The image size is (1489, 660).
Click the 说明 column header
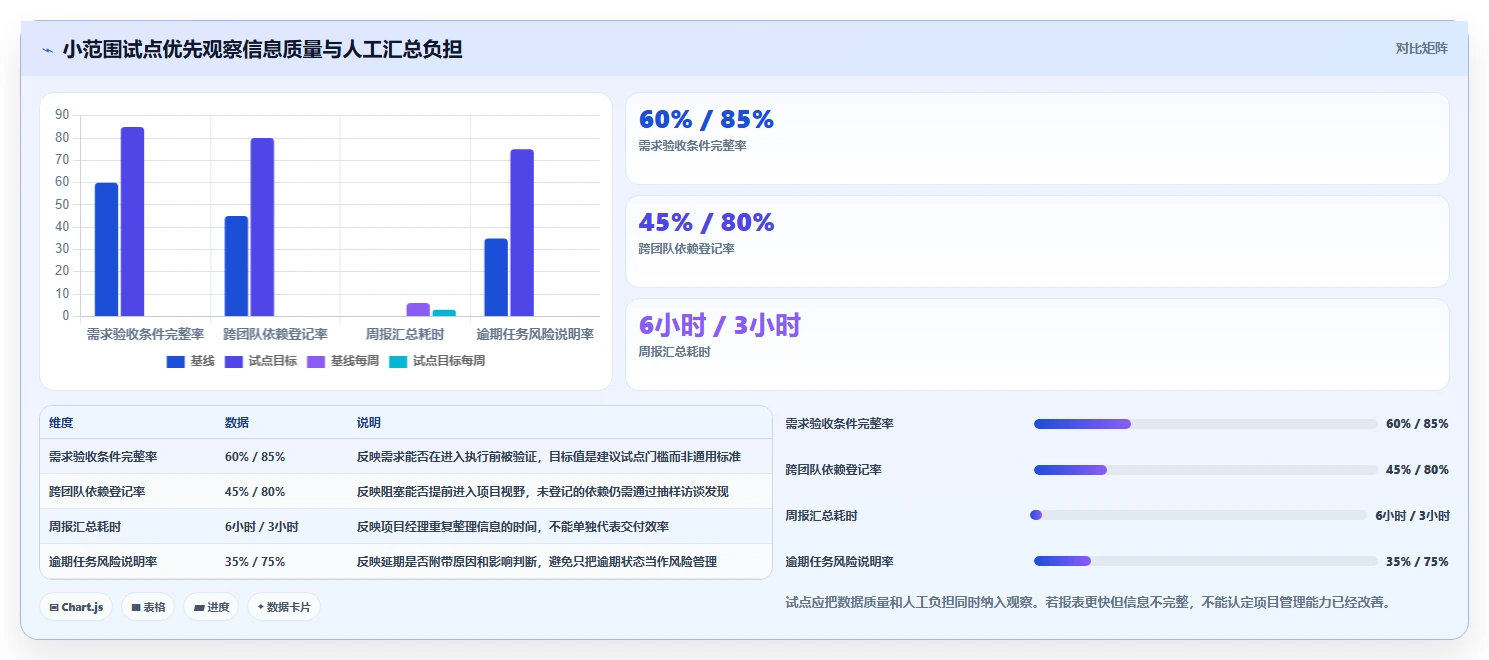pos(369,423)
